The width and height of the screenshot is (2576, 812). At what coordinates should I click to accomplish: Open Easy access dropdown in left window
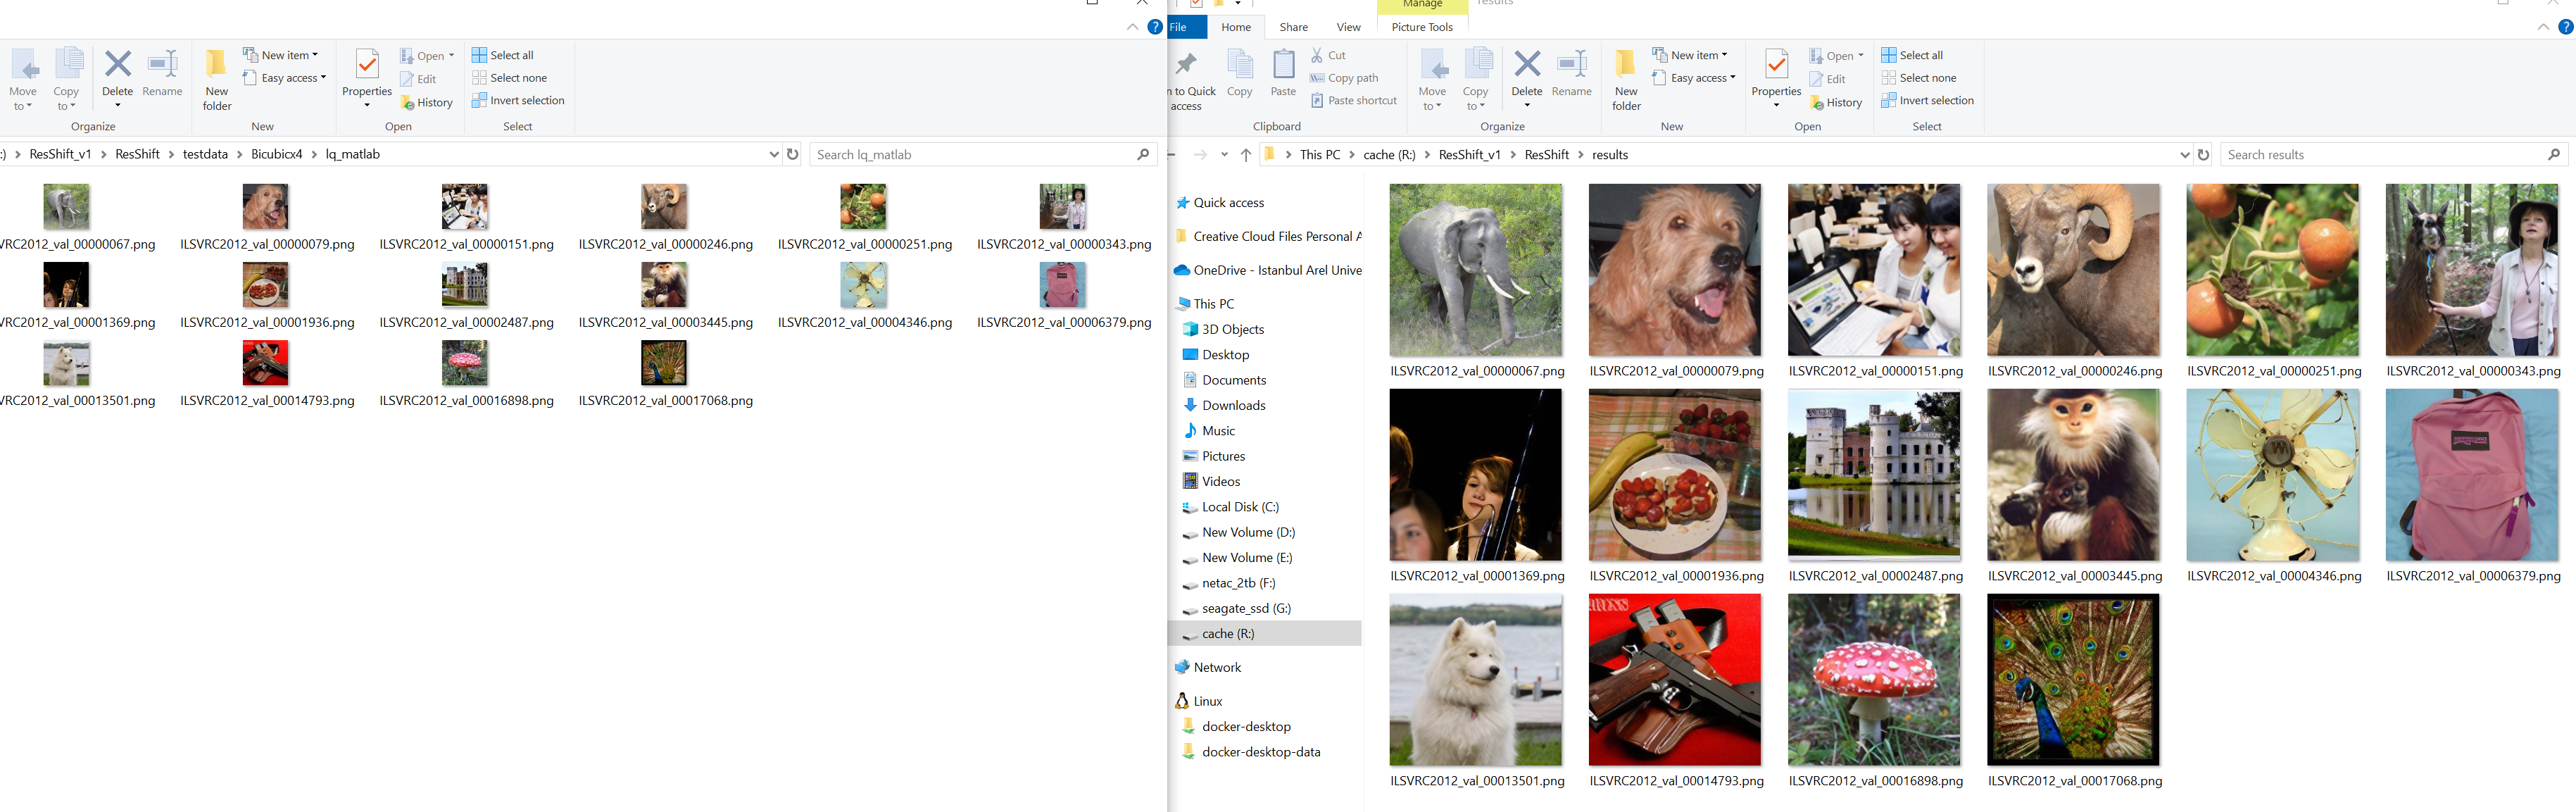click(x=285, y=78)
